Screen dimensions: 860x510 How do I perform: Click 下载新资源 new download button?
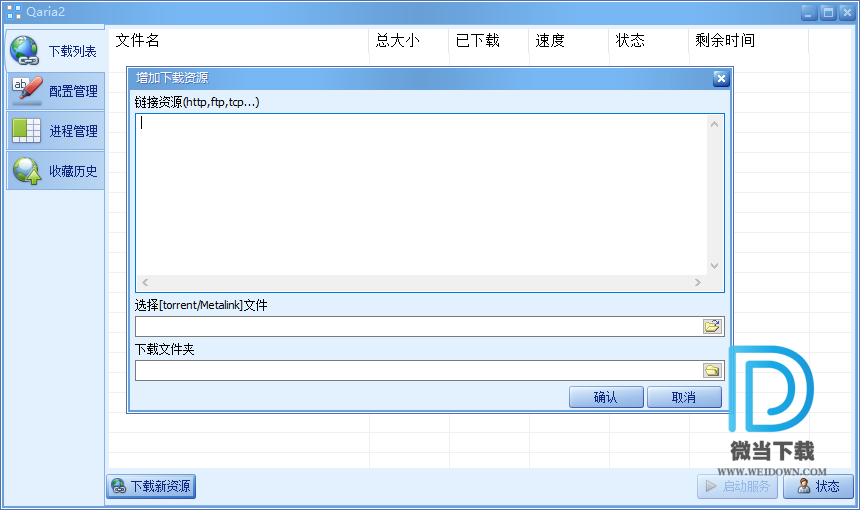[151, 487]
